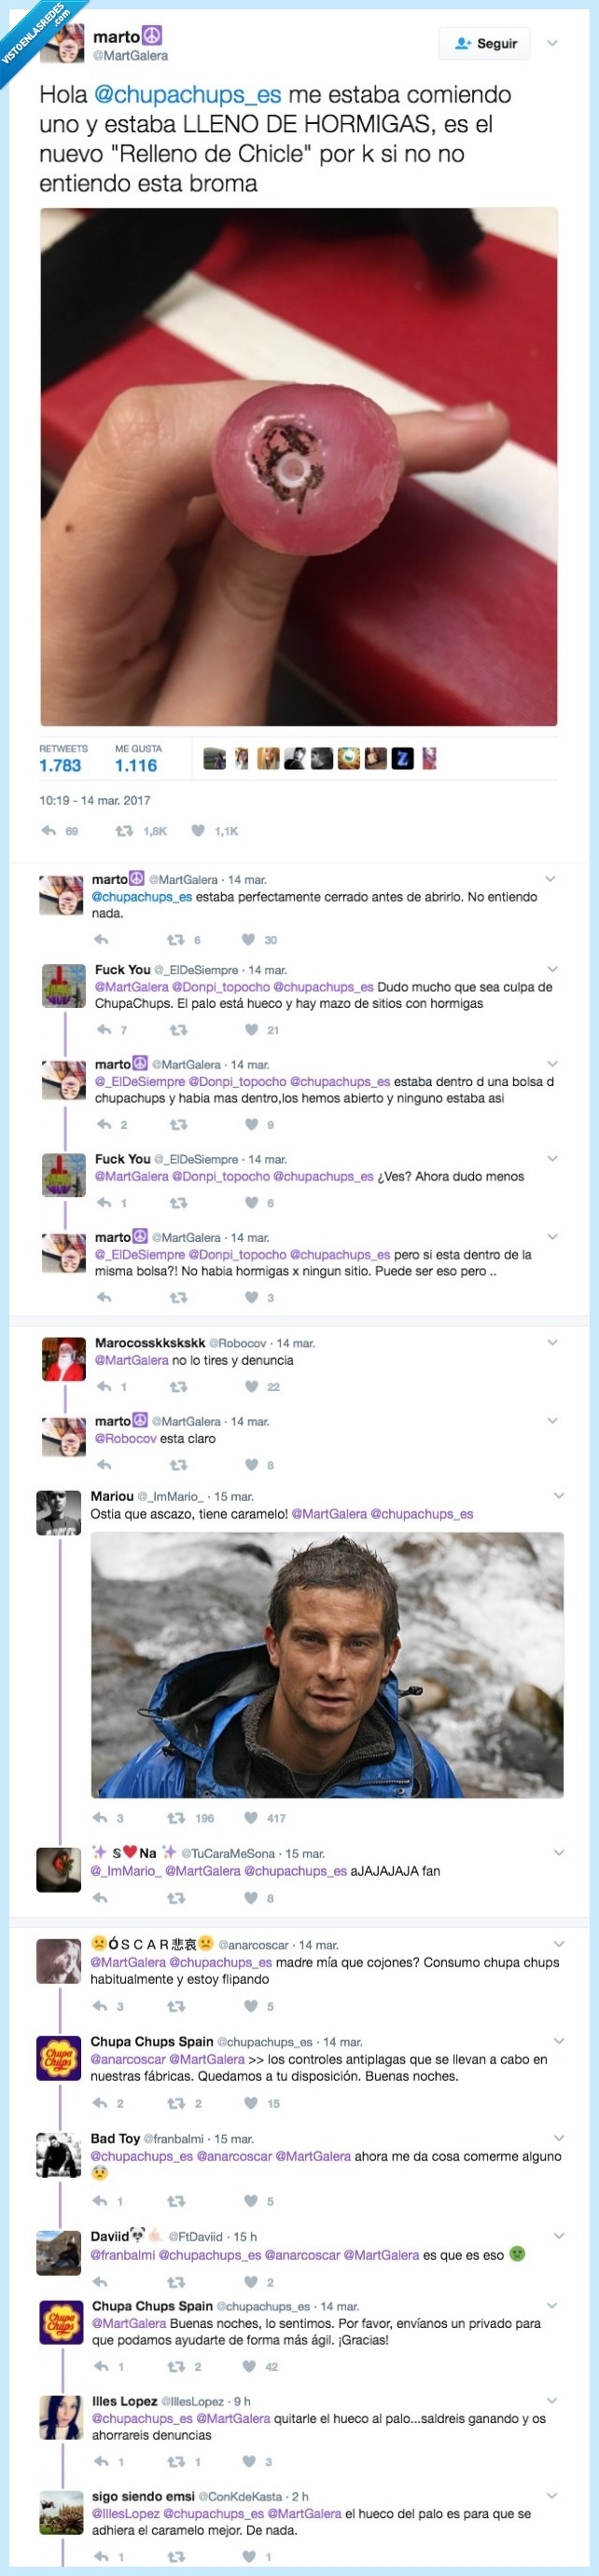Open the lollipop with ants photo
The image size is (599, 2576).
(x=299, y=466)
